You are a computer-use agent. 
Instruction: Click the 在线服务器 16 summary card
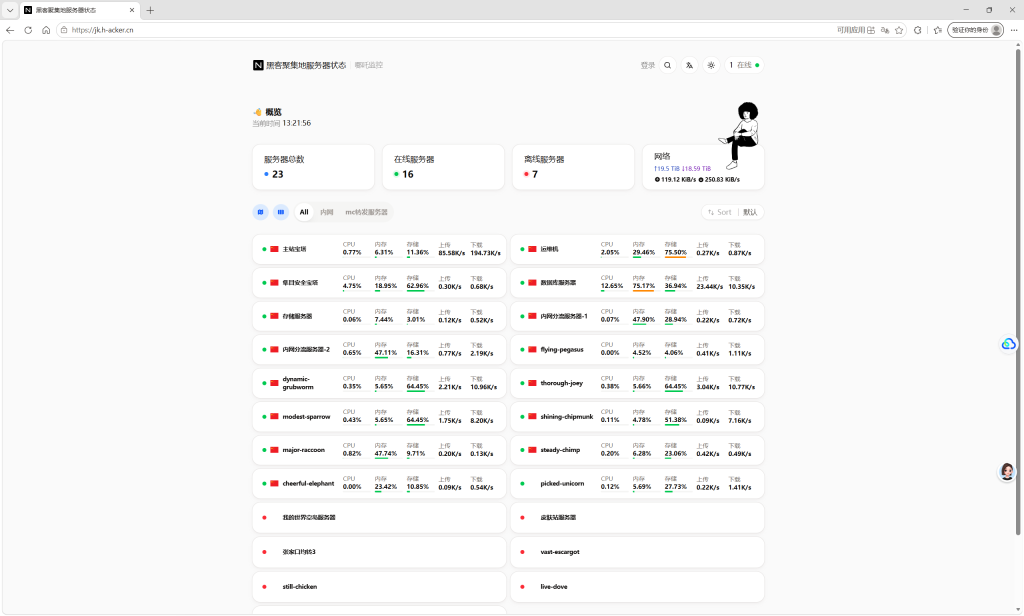coord(443,167)
